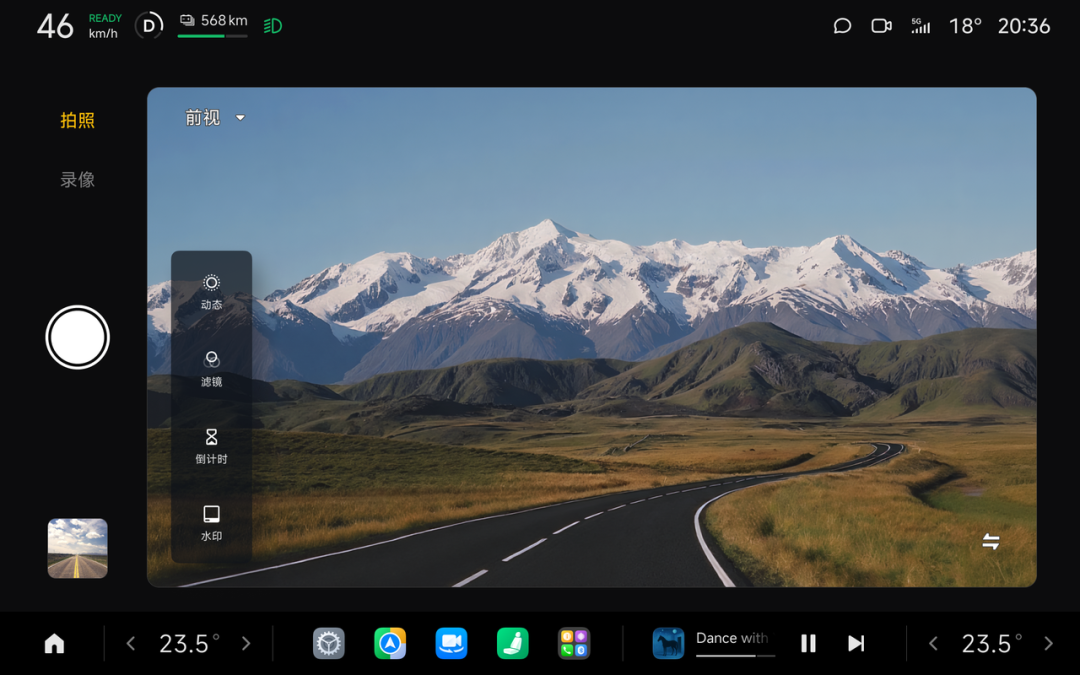The image size is (1080, 675).
Task: Tap the camera swap arrows icon
Action: (x=990, y=541)
